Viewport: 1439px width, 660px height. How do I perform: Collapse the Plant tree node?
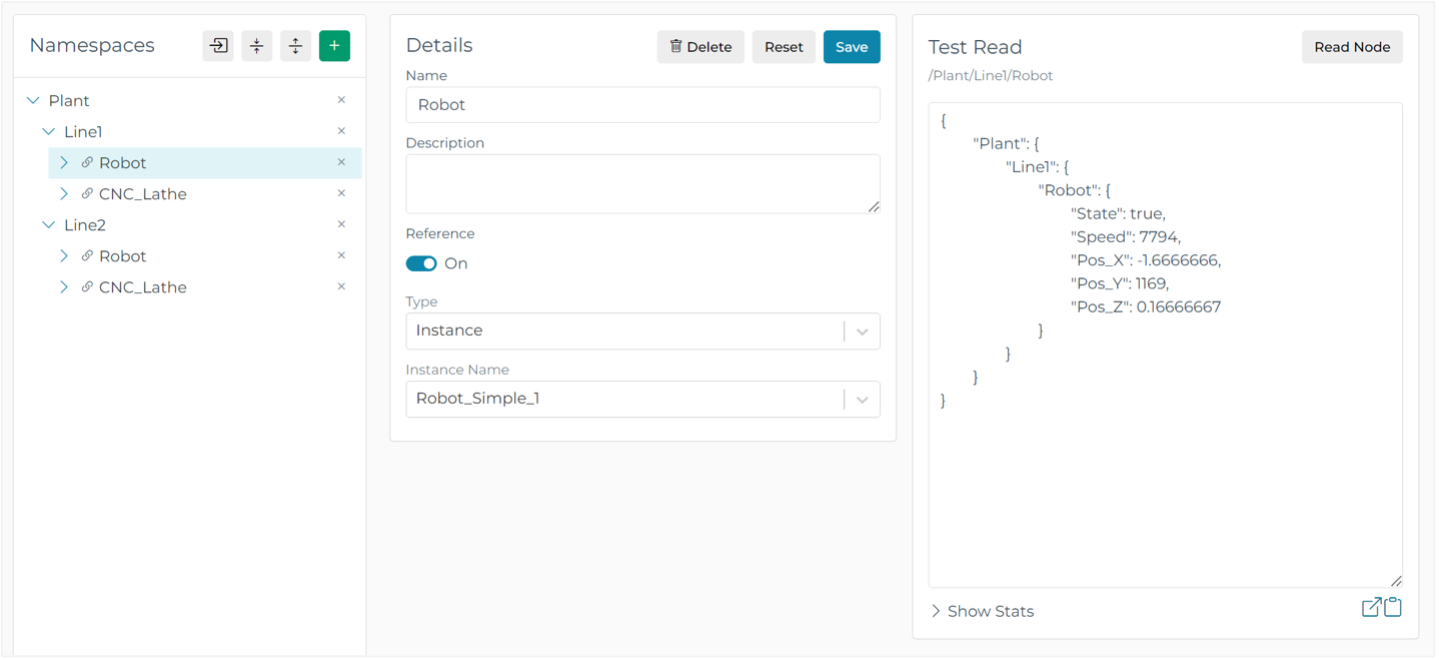coord(33,101)
